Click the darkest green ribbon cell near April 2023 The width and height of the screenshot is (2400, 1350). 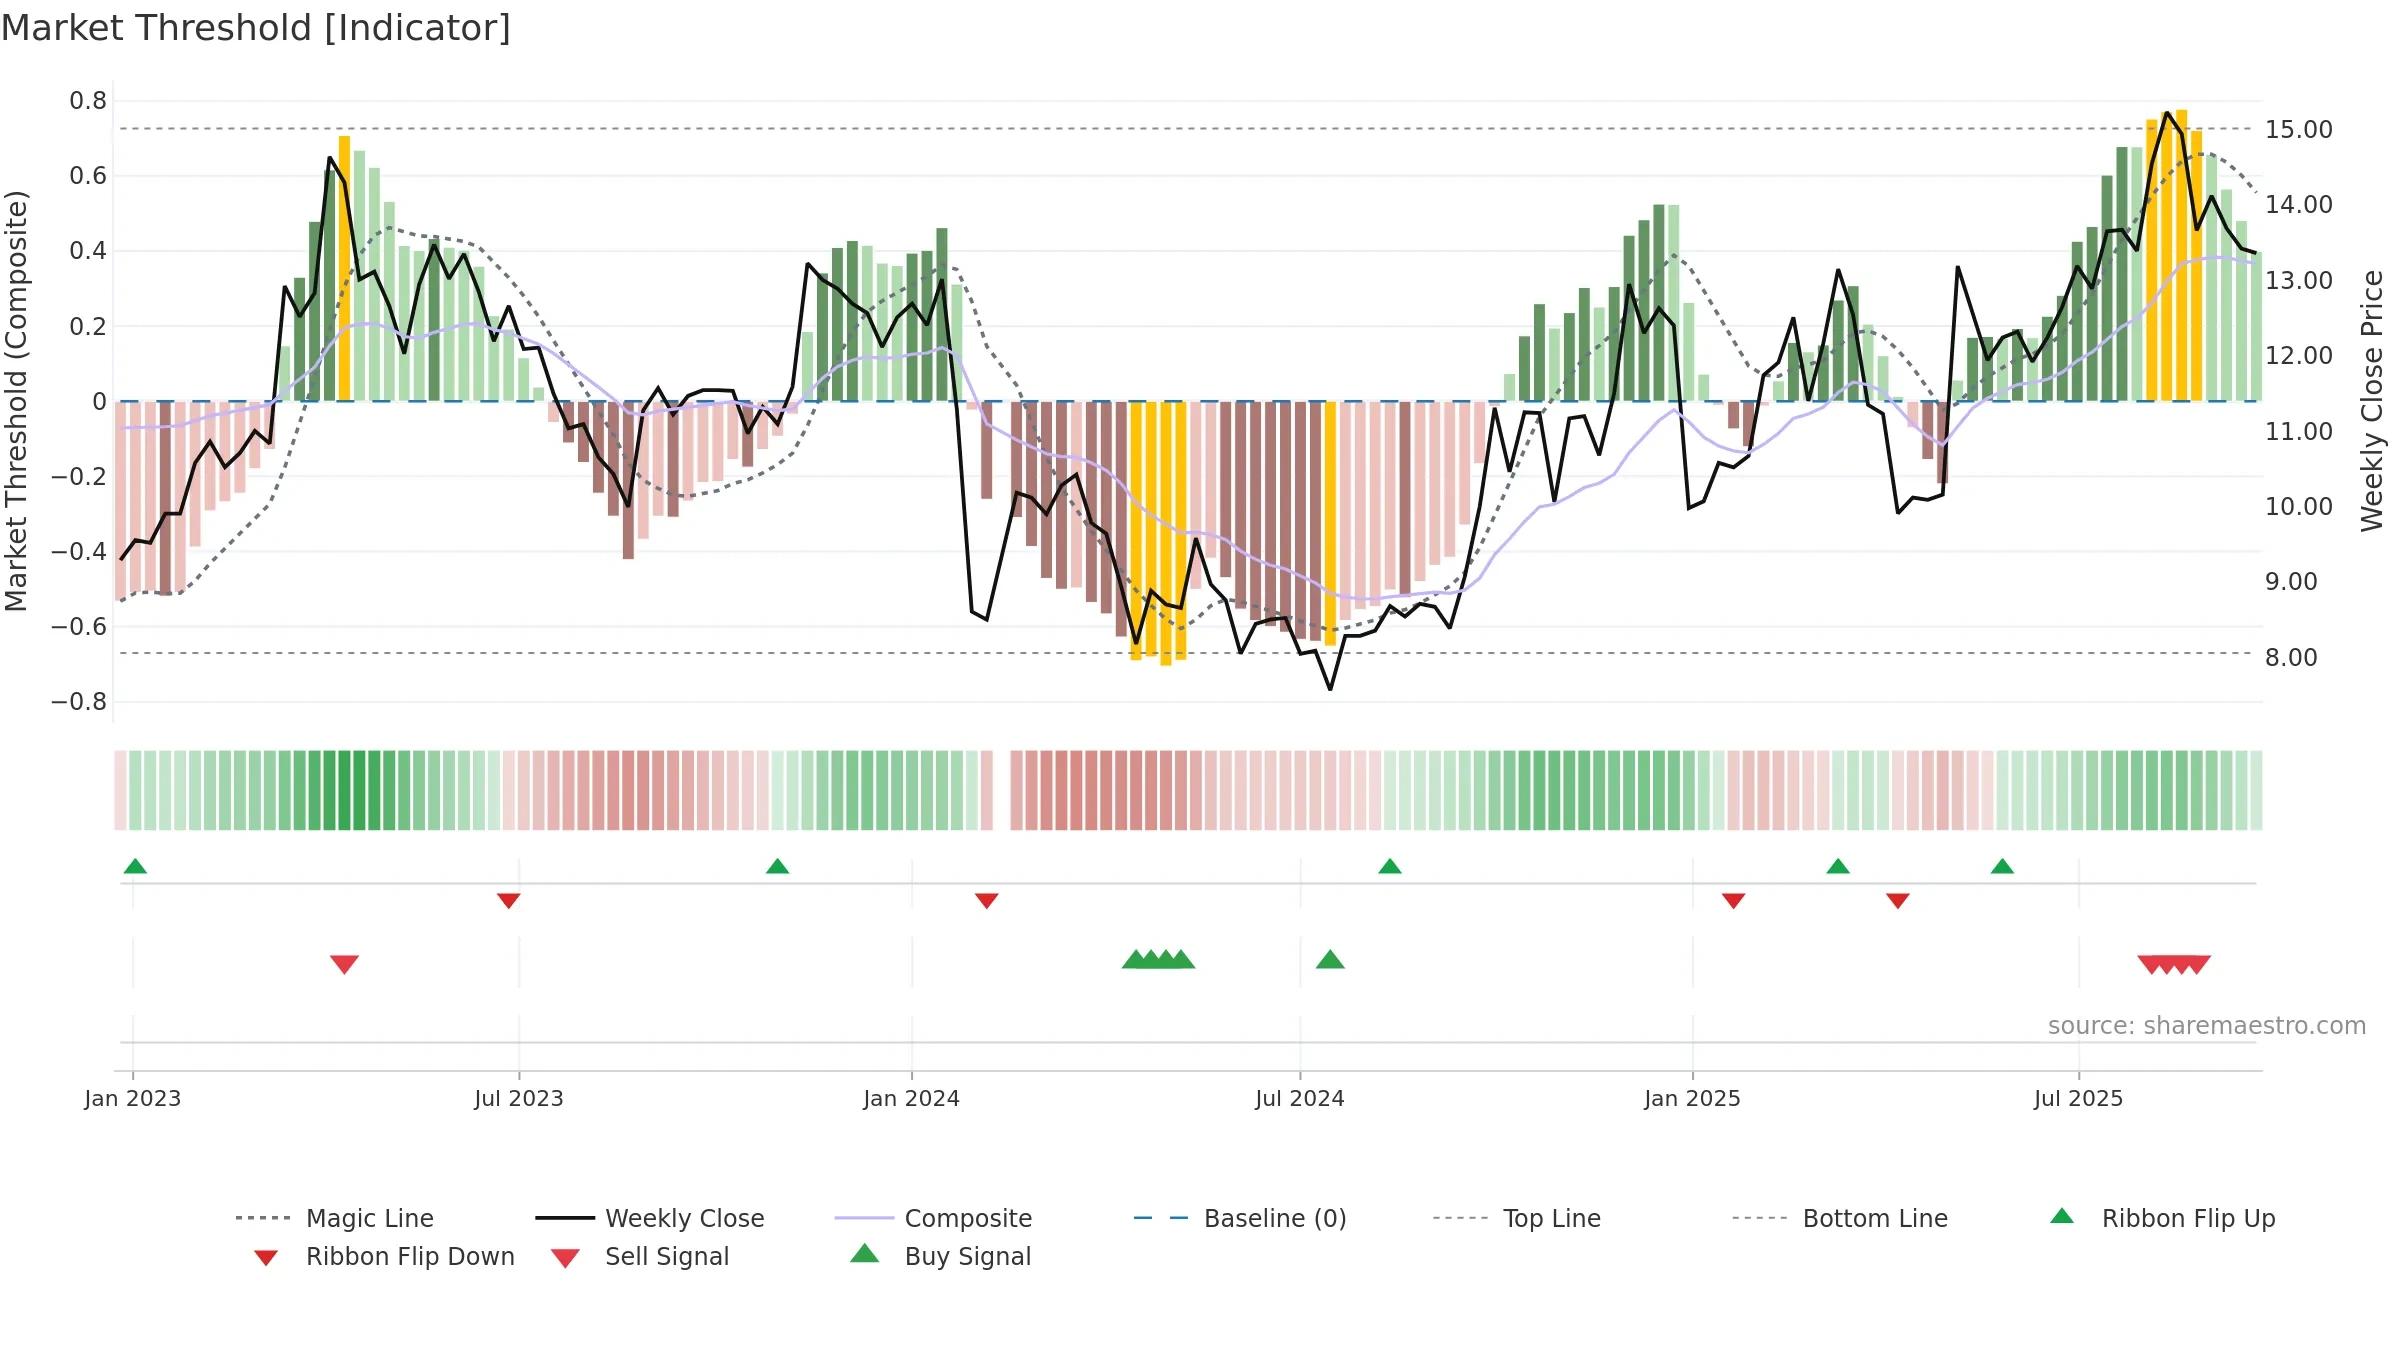point(344,790)
